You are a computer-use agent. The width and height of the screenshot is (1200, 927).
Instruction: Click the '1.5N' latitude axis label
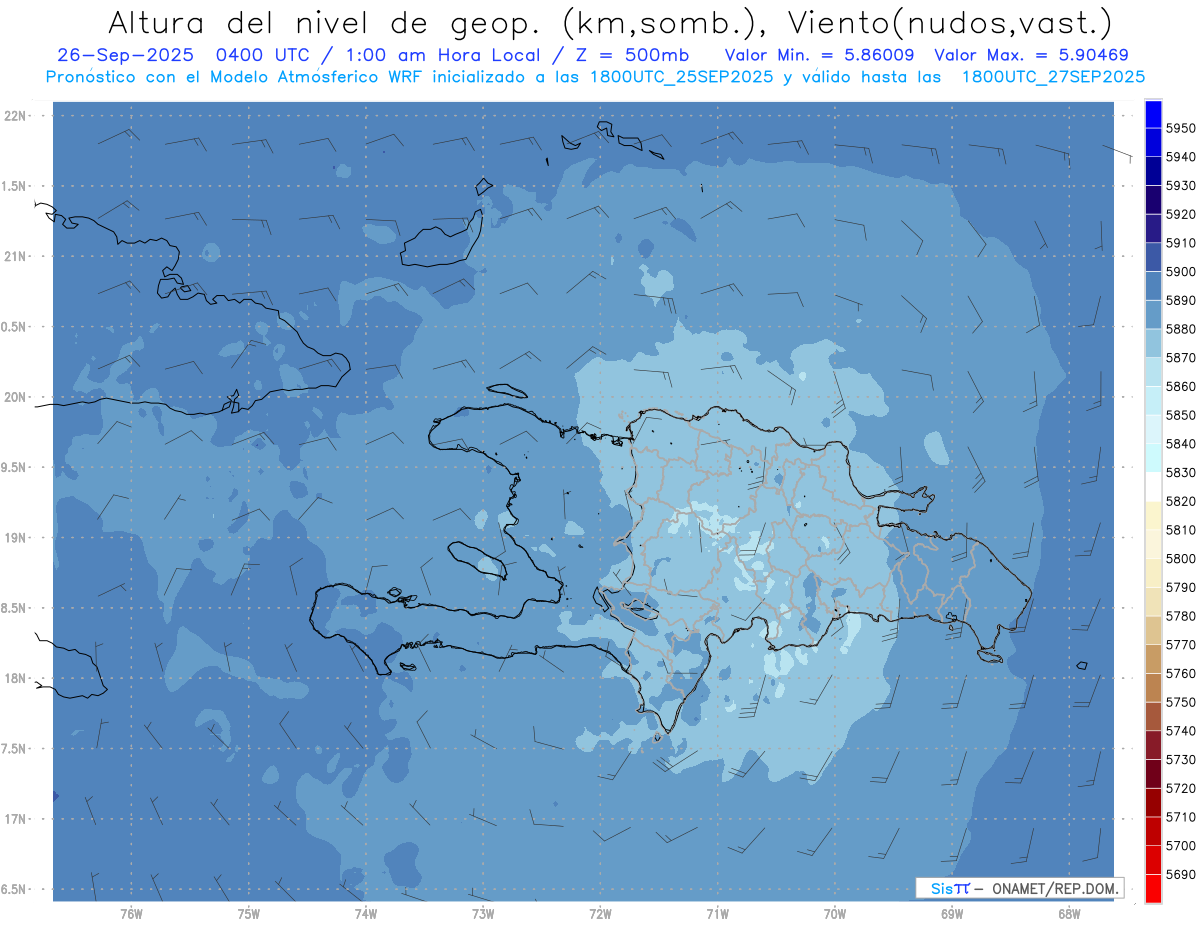pos(13,186)
